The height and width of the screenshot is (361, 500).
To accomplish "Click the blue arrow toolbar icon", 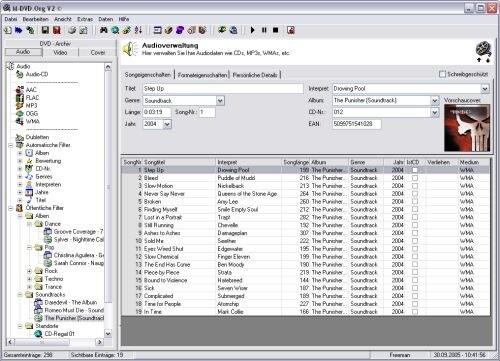I will (19, 30).
